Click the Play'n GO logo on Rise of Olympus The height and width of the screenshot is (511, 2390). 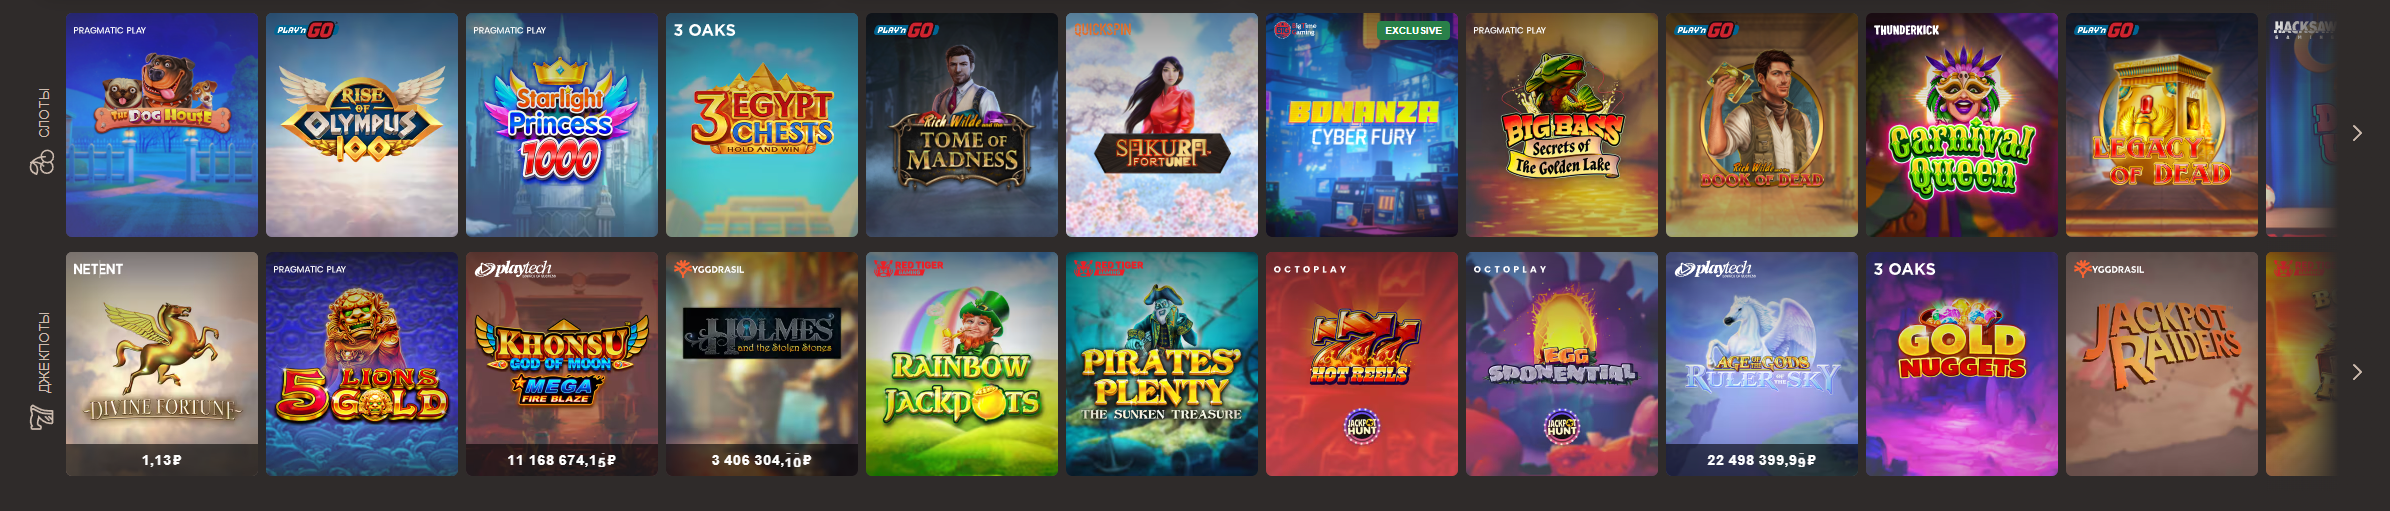tap(306, 30)
